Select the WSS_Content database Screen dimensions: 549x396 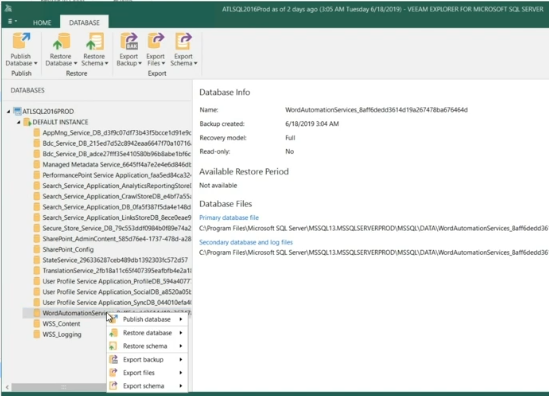pos(61,324)
